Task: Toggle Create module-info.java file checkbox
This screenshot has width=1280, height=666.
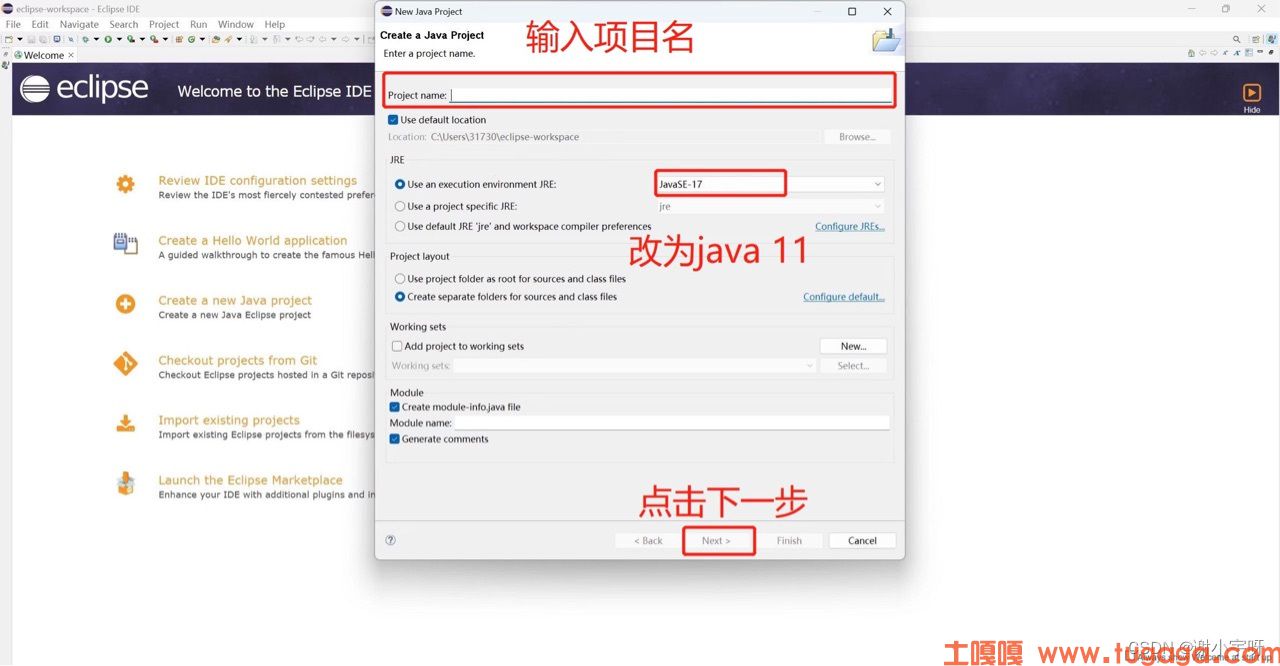Action: 394,407
